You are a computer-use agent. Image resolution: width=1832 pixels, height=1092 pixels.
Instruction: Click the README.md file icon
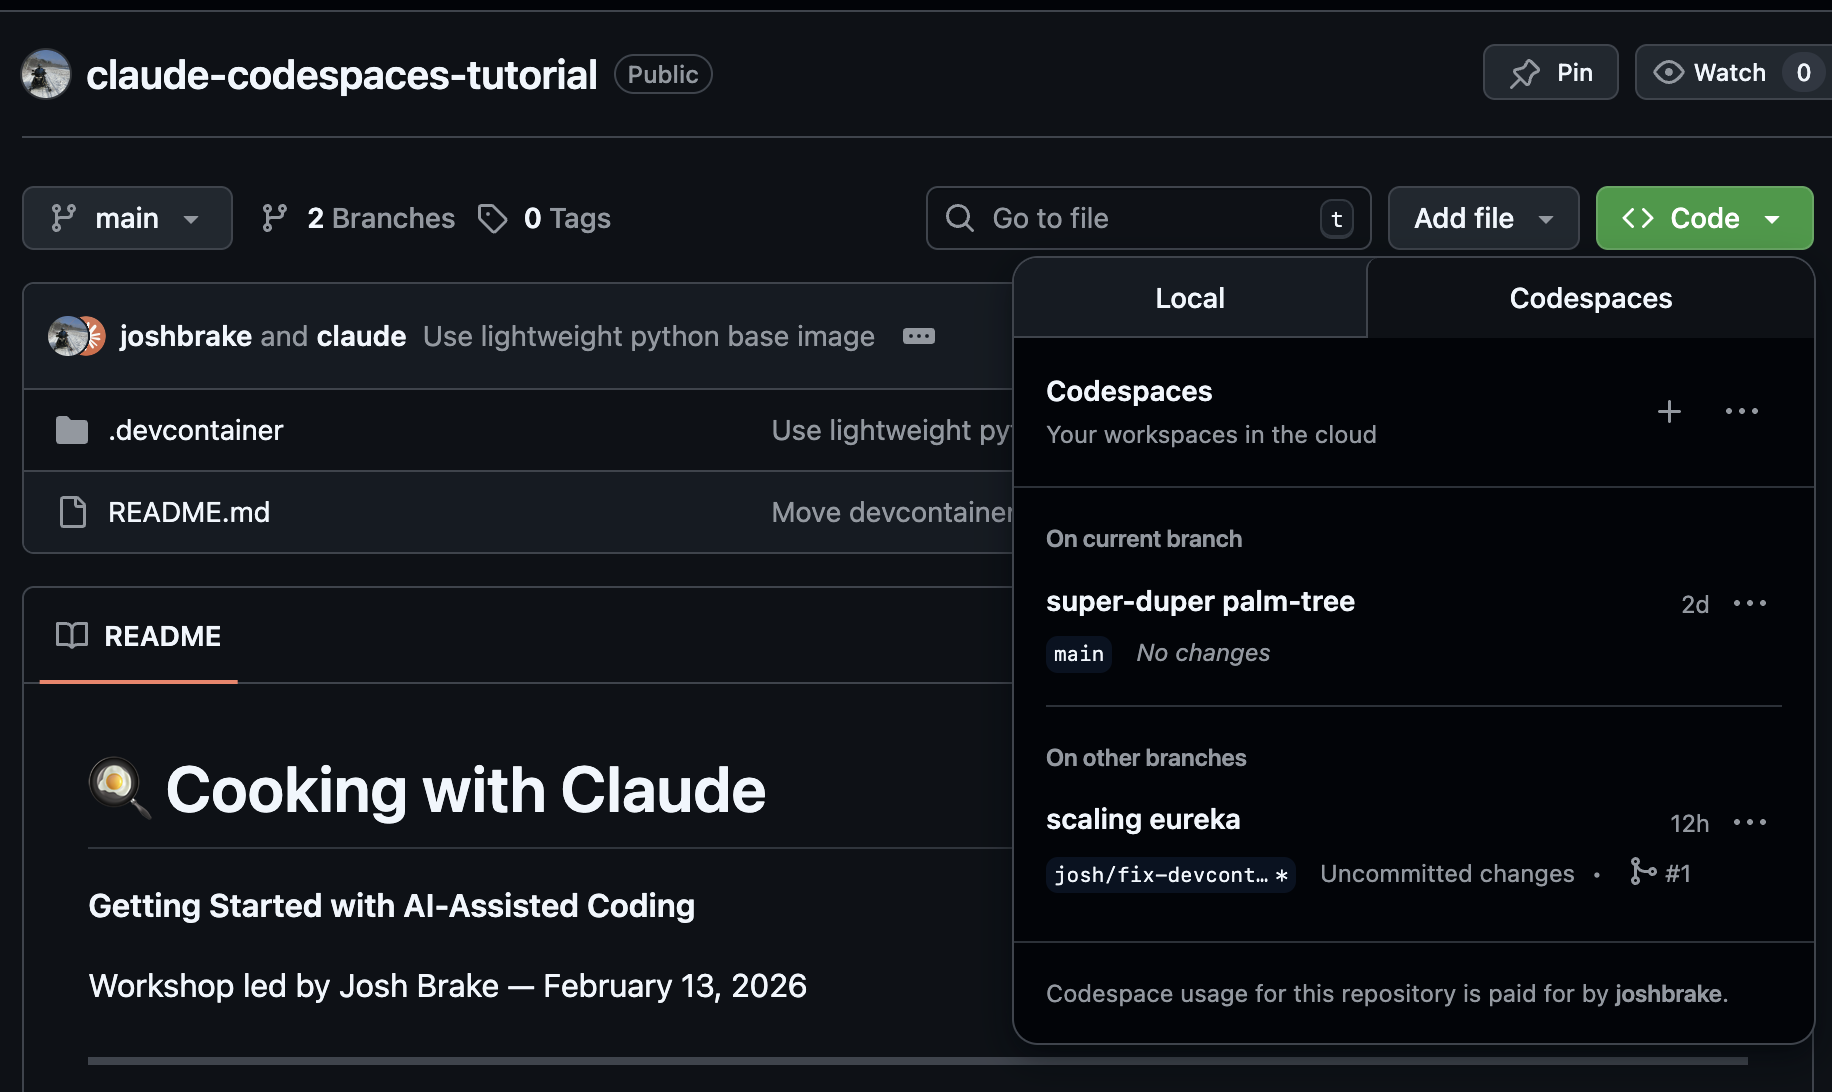72,512
